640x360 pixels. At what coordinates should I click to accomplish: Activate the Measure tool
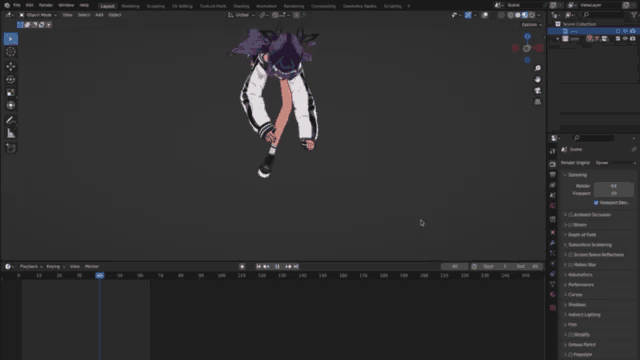(11, 133)
